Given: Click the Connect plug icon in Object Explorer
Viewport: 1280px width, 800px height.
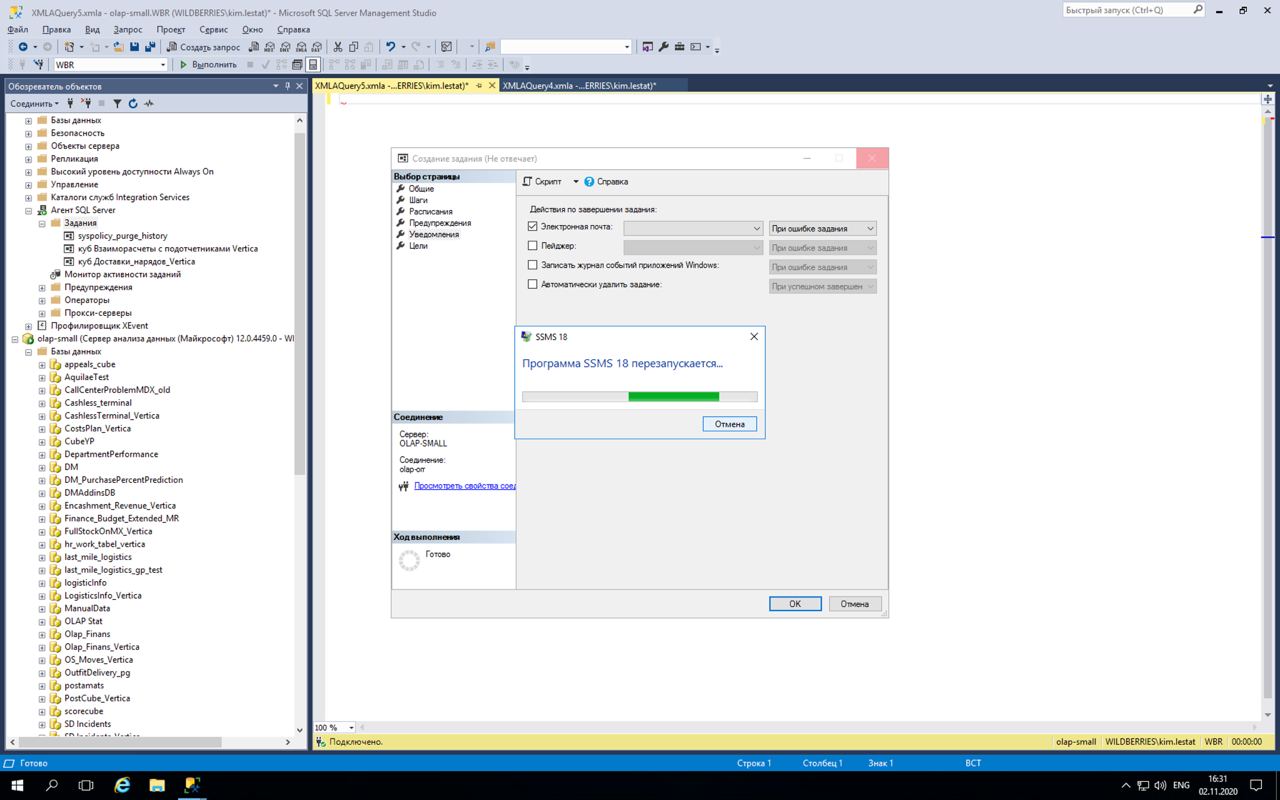Looking at the screenshot, I should [70, 103].
